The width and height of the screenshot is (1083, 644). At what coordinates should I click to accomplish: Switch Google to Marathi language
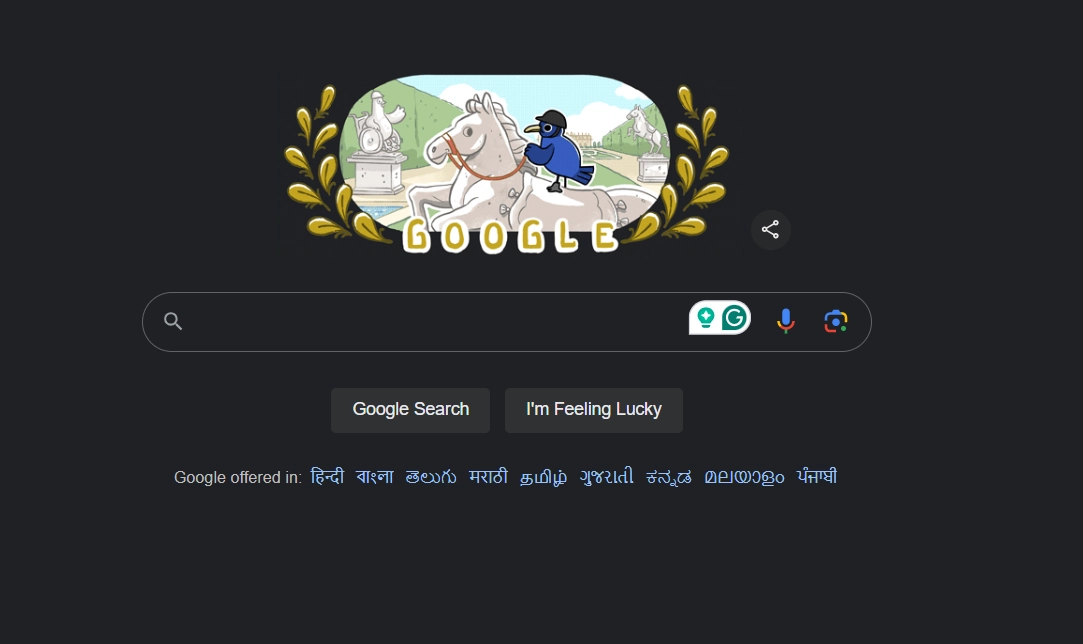488,477
